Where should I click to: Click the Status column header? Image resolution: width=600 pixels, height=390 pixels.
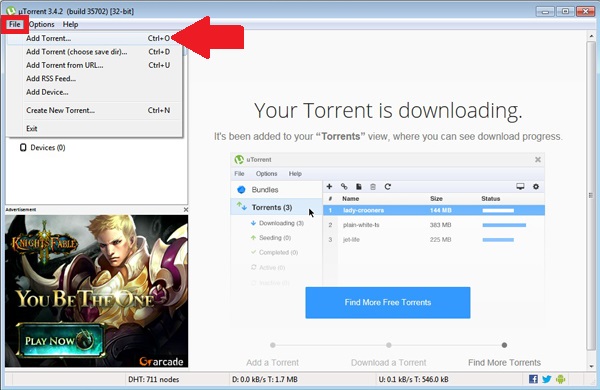491,199
